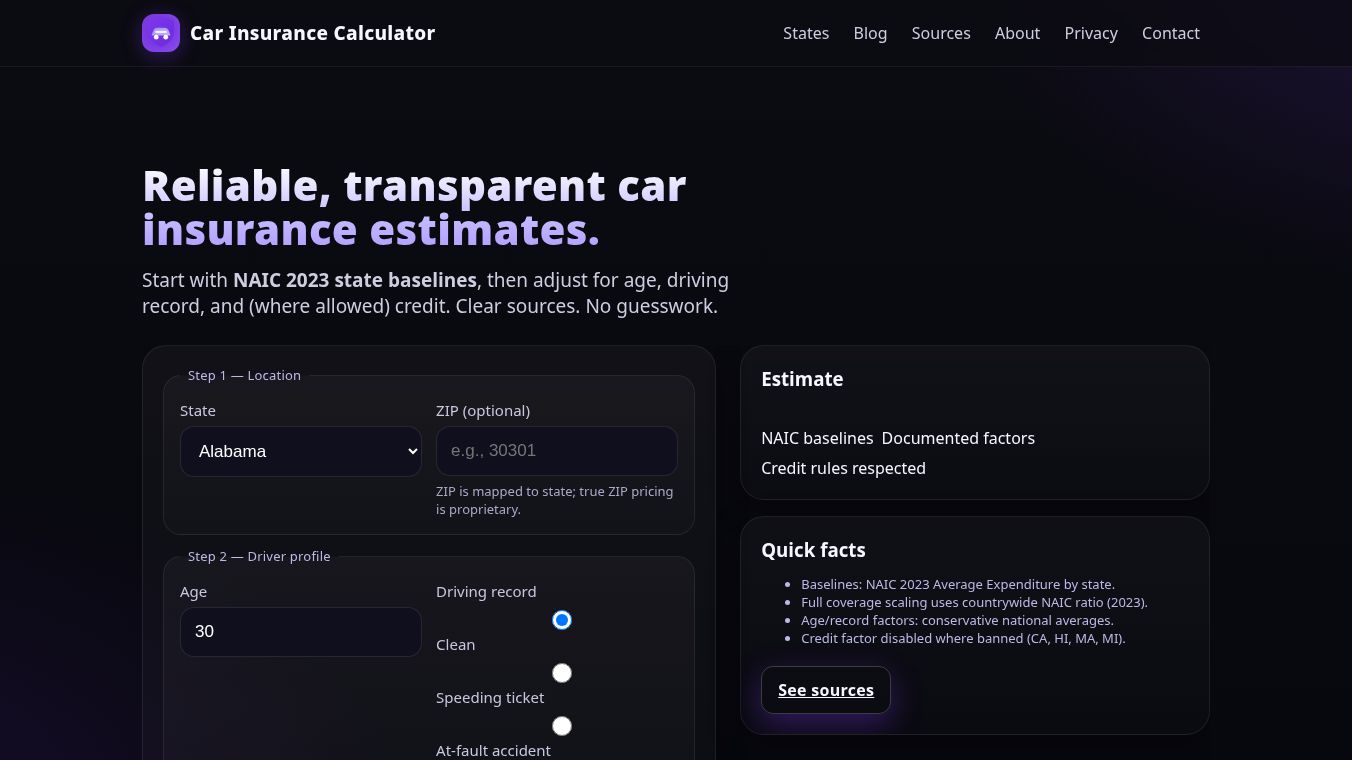Click the 'Age/record factors' fact line
The width and height of the screenshot is (1352, 760).
[957, 620]
